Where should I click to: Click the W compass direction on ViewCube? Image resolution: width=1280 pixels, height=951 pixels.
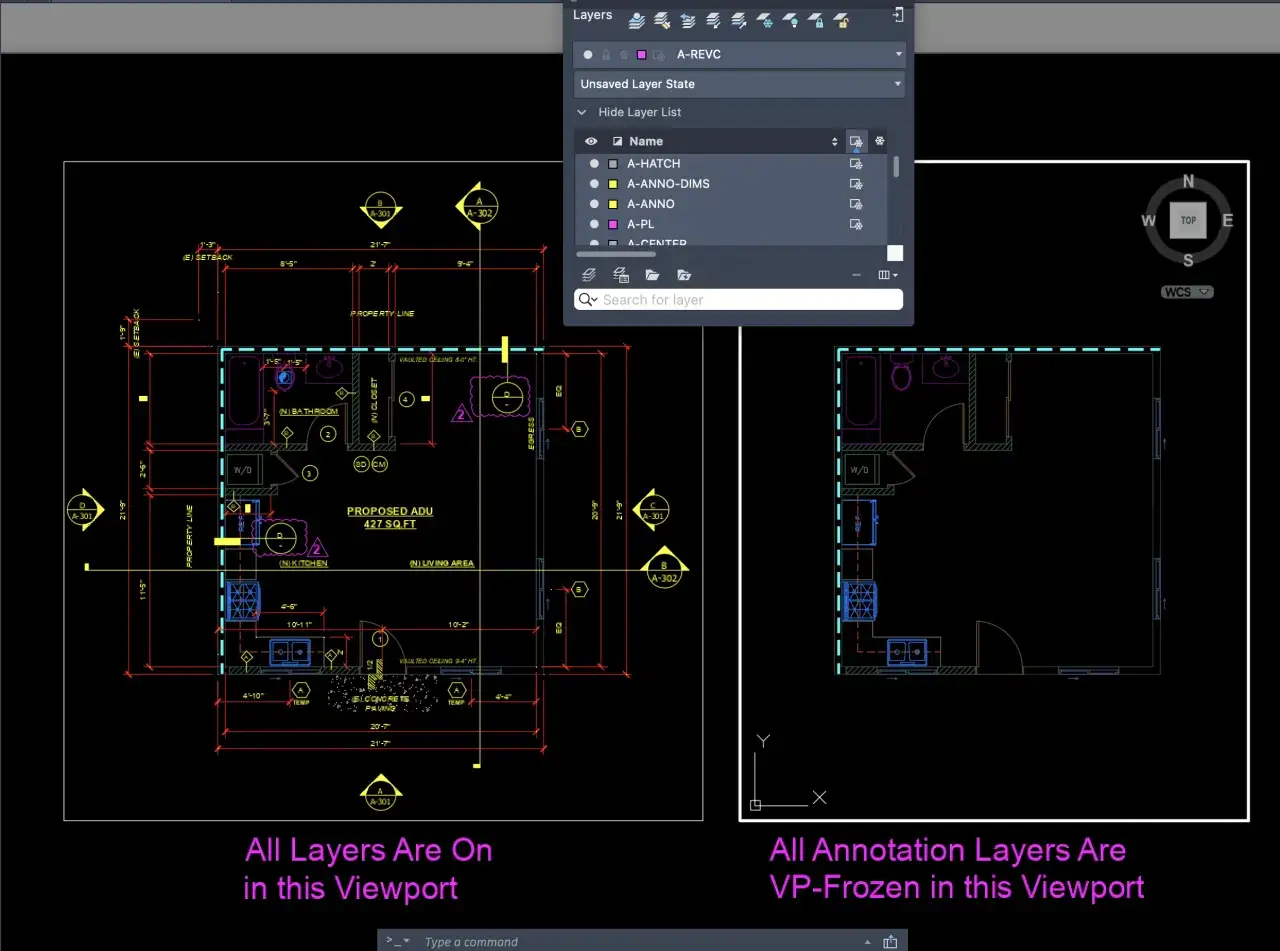1149,221
